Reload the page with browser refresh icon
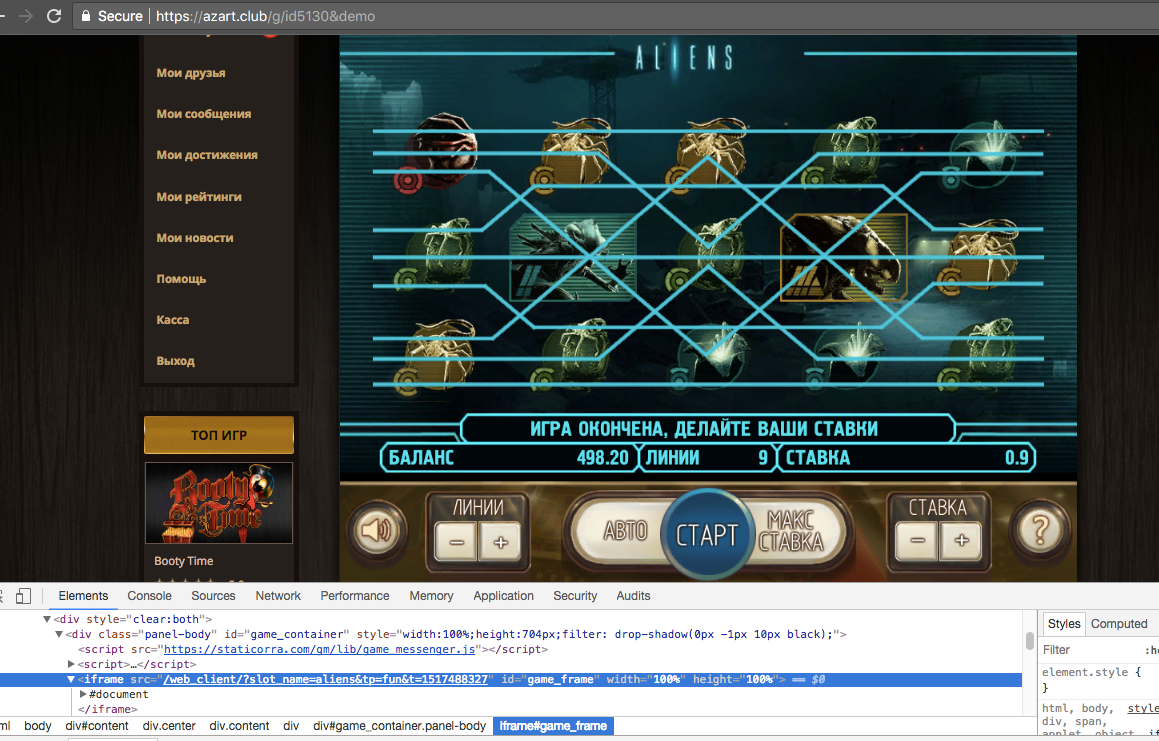The width and height of the screenshot is (1159, 741). coord(54,16)
